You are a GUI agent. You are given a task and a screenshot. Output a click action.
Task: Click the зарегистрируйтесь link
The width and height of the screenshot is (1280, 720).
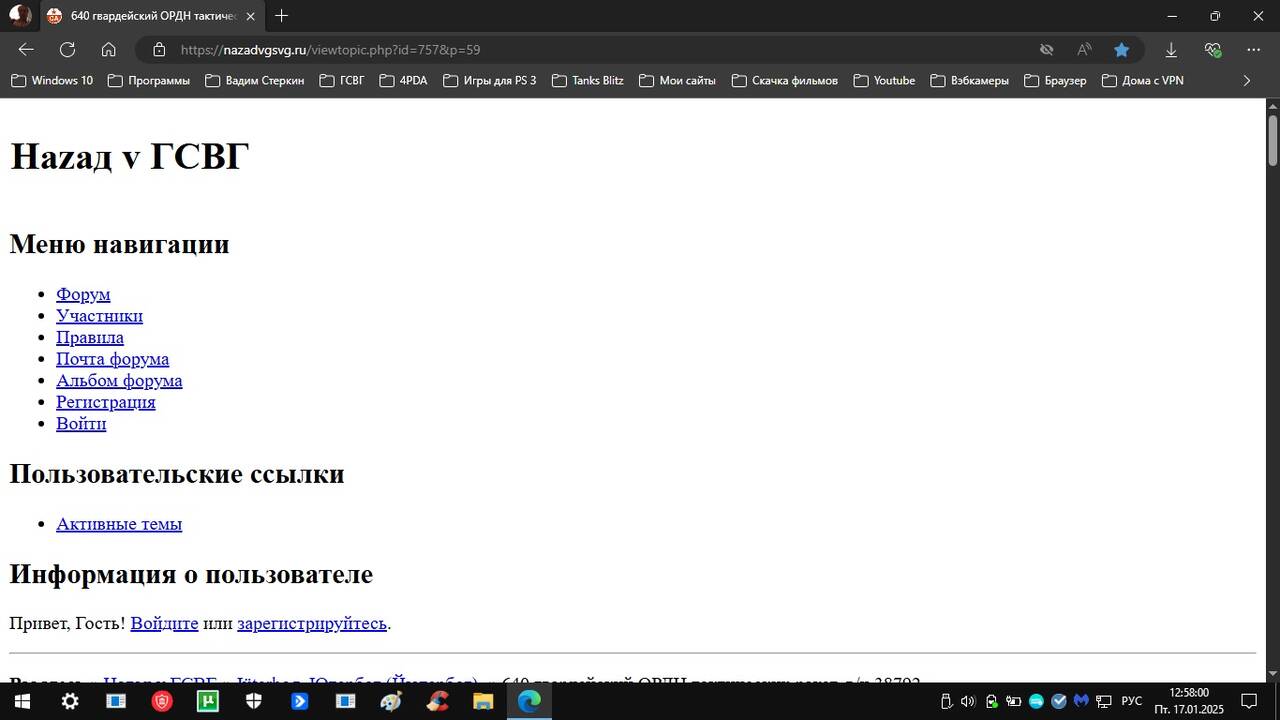click(312, 623)
